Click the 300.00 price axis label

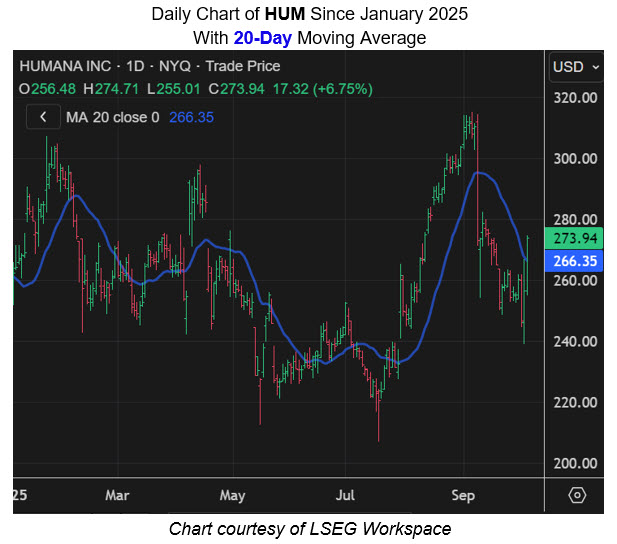click(x=575, y=159)
